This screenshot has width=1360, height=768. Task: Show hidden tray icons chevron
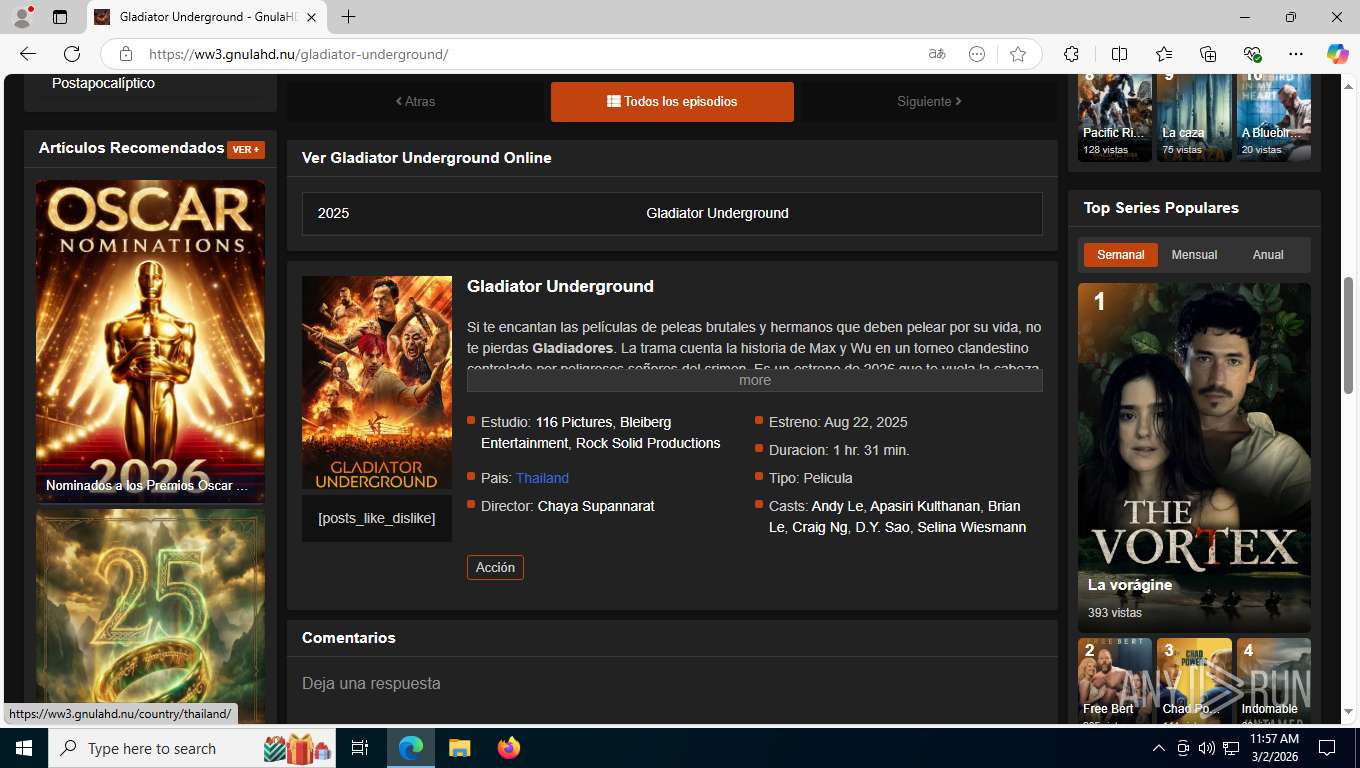click(x=1159, y=748)
